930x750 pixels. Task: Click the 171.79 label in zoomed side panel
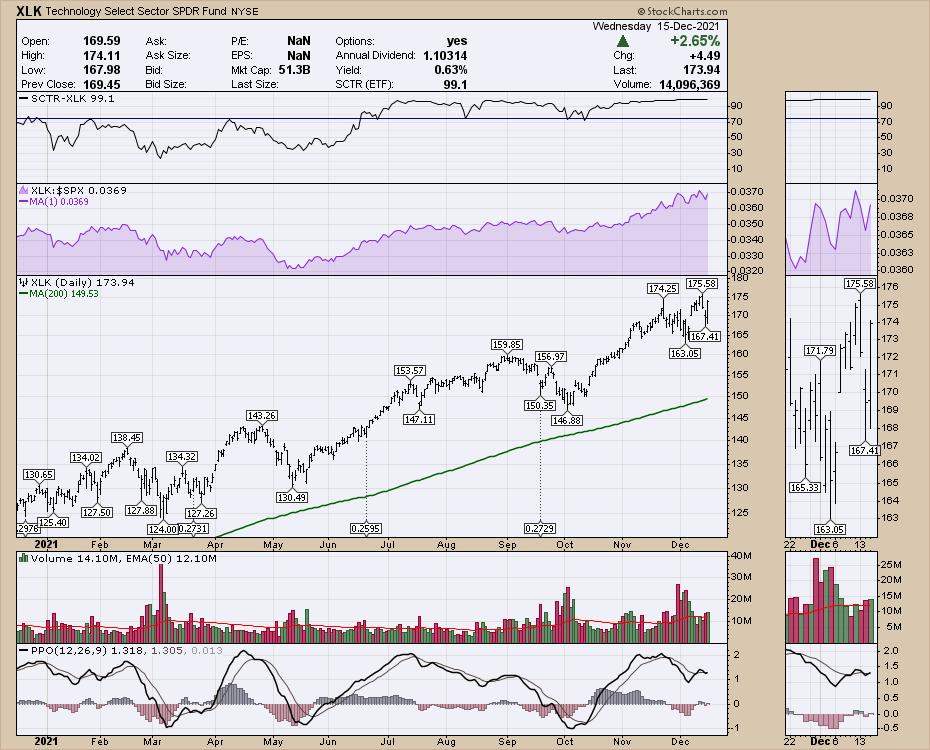pos(820,351)
